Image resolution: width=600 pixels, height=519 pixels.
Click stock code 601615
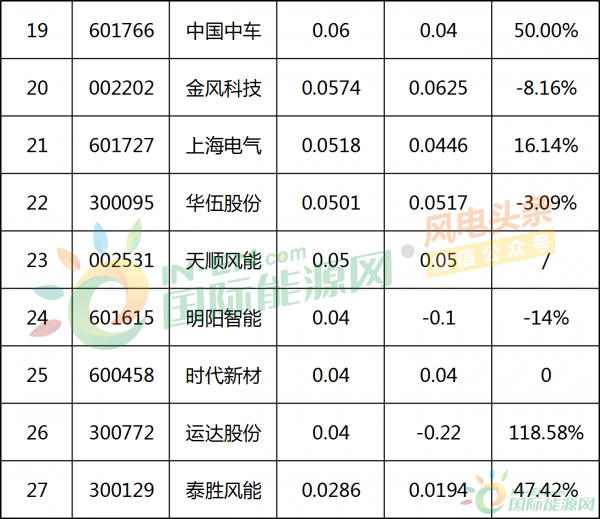point(121,318)
